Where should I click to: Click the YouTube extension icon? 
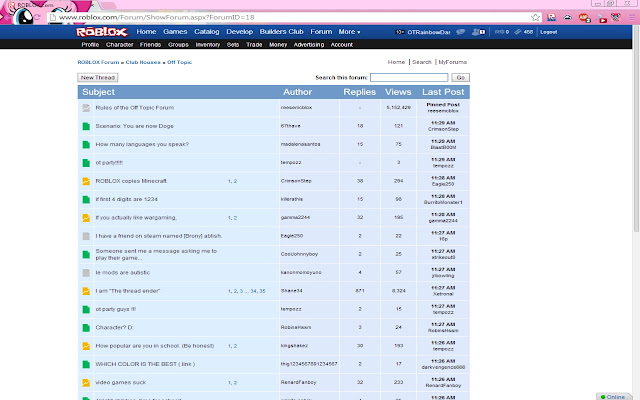602,18
